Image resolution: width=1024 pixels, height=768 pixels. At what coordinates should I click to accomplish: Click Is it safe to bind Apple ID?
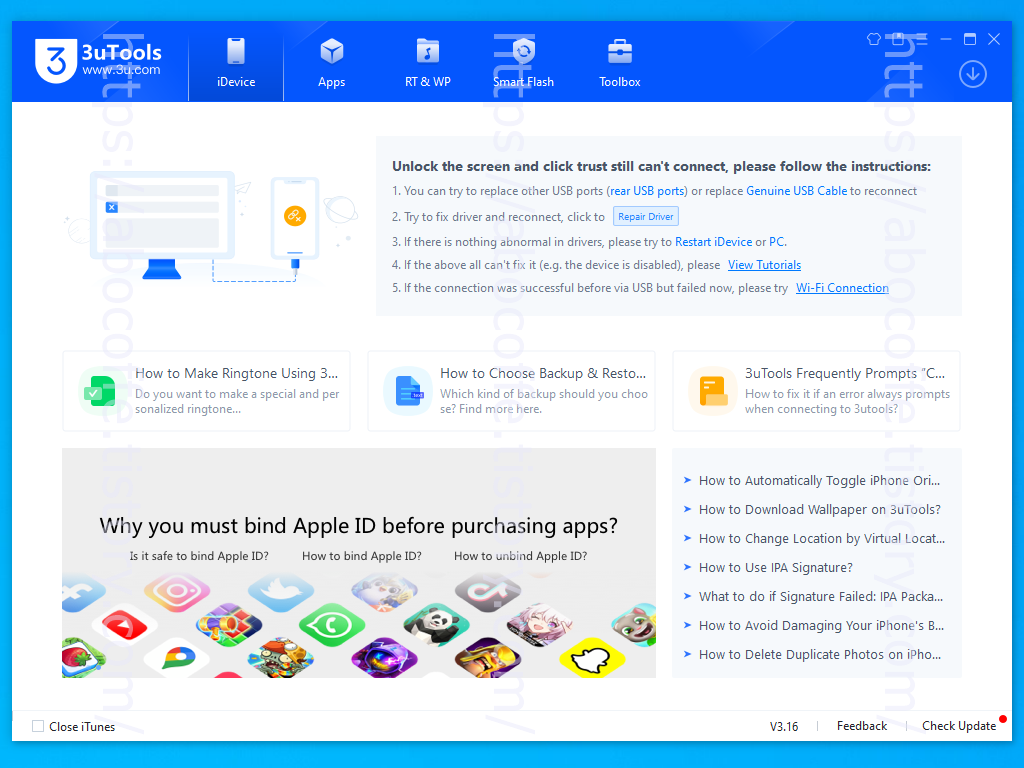(199, 556)
